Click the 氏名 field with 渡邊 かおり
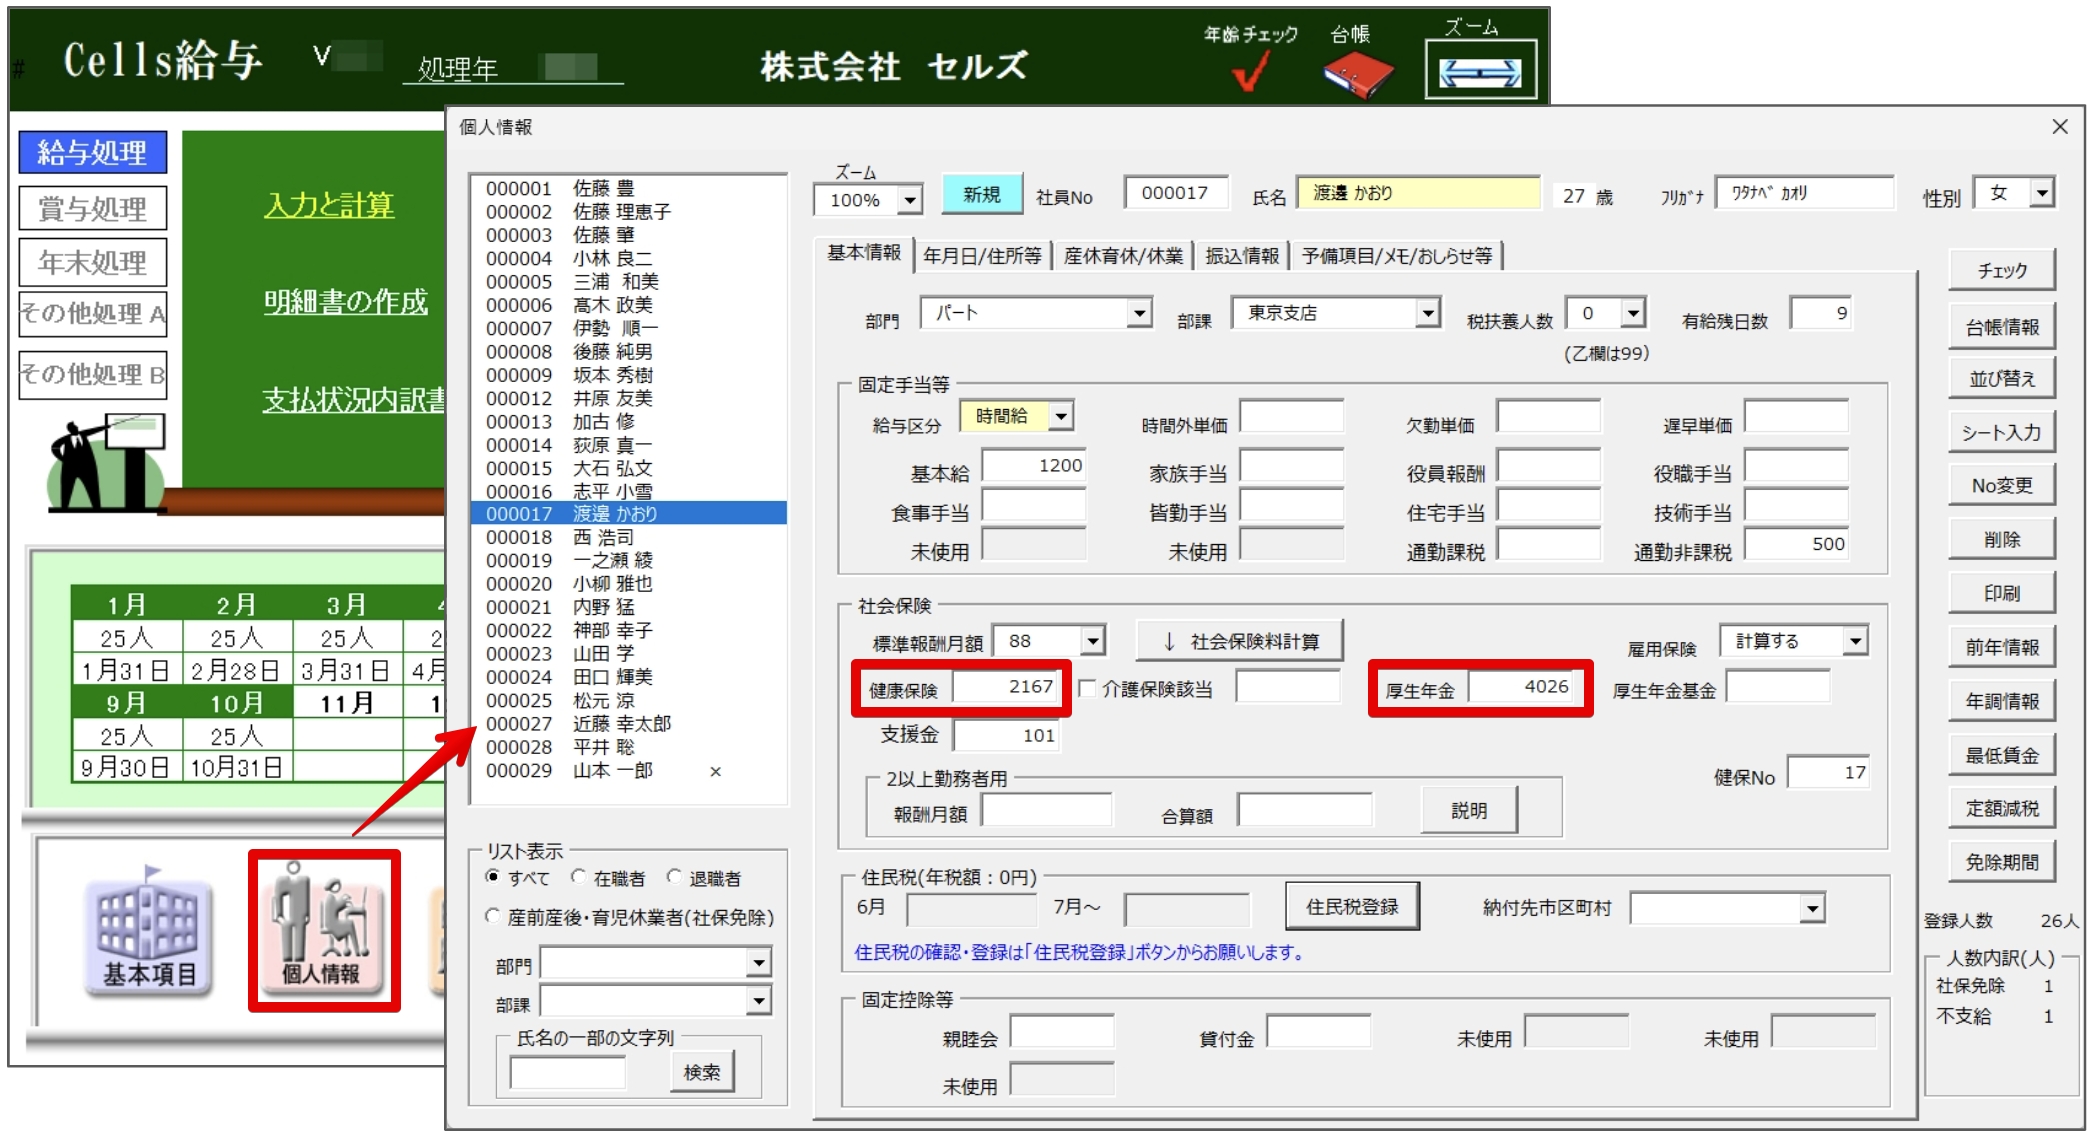Image resolution: width=2098 pixels, height=1142 pixels. pyautogui.click(x=1418, y=193)
